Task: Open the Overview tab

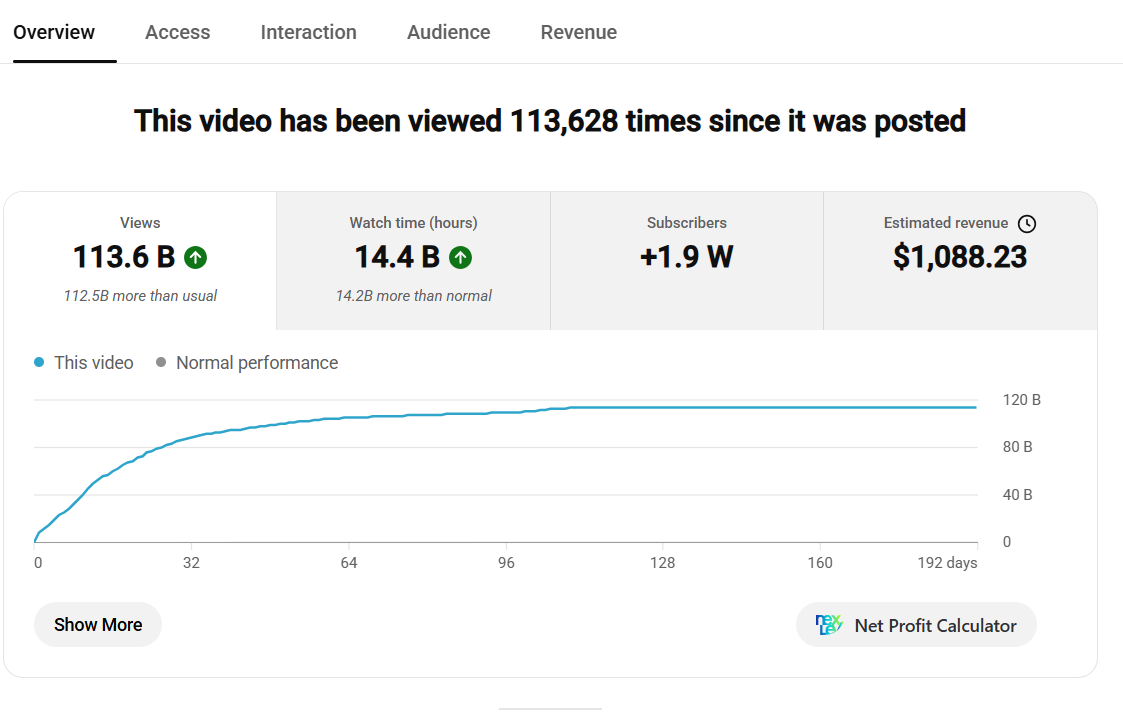Action: pyautogui.click(x=54, y=32)
